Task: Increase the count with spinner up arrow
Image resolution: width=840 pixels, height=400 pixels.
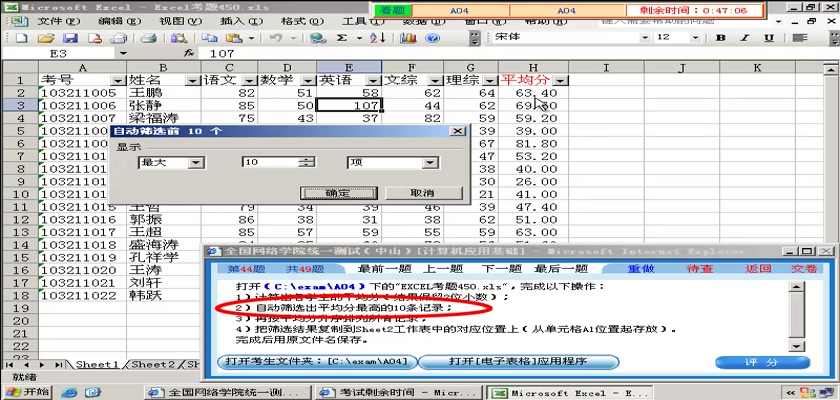Action: tap(307, 159)
